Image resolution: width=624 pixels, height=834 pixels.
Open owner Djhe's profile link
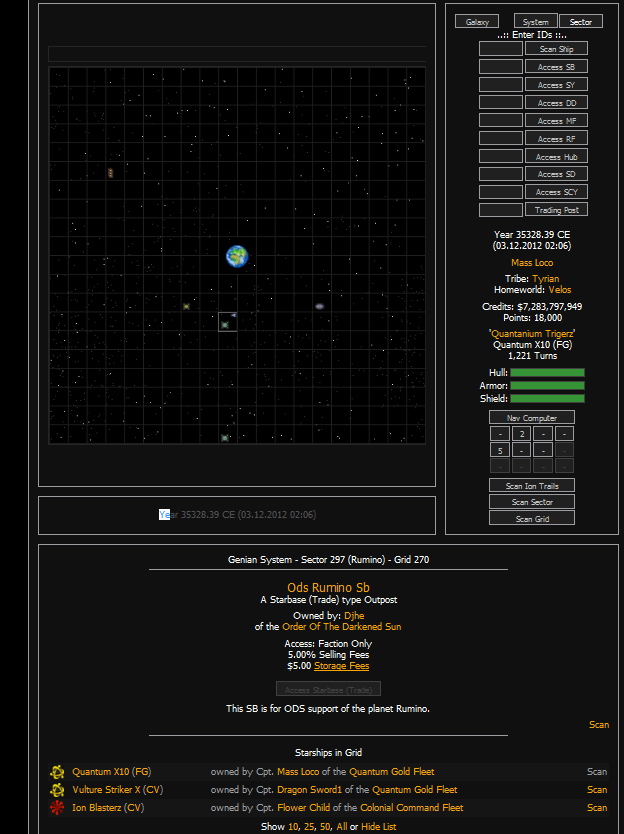pos(354,616)
